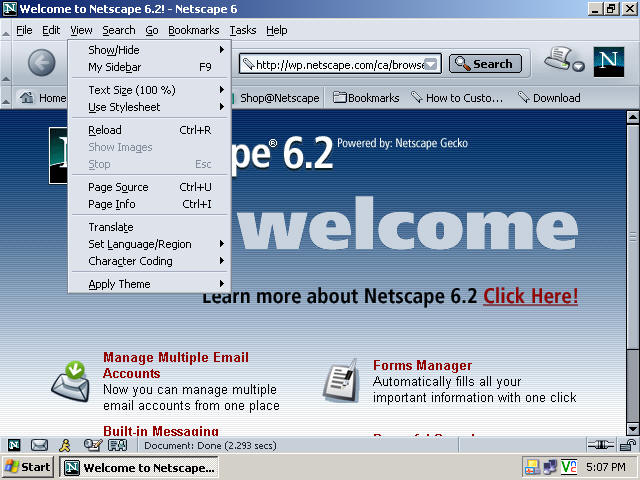Screen dimensions: 640x480
Task: Click the security padlock icon
Action: point(627,445)
